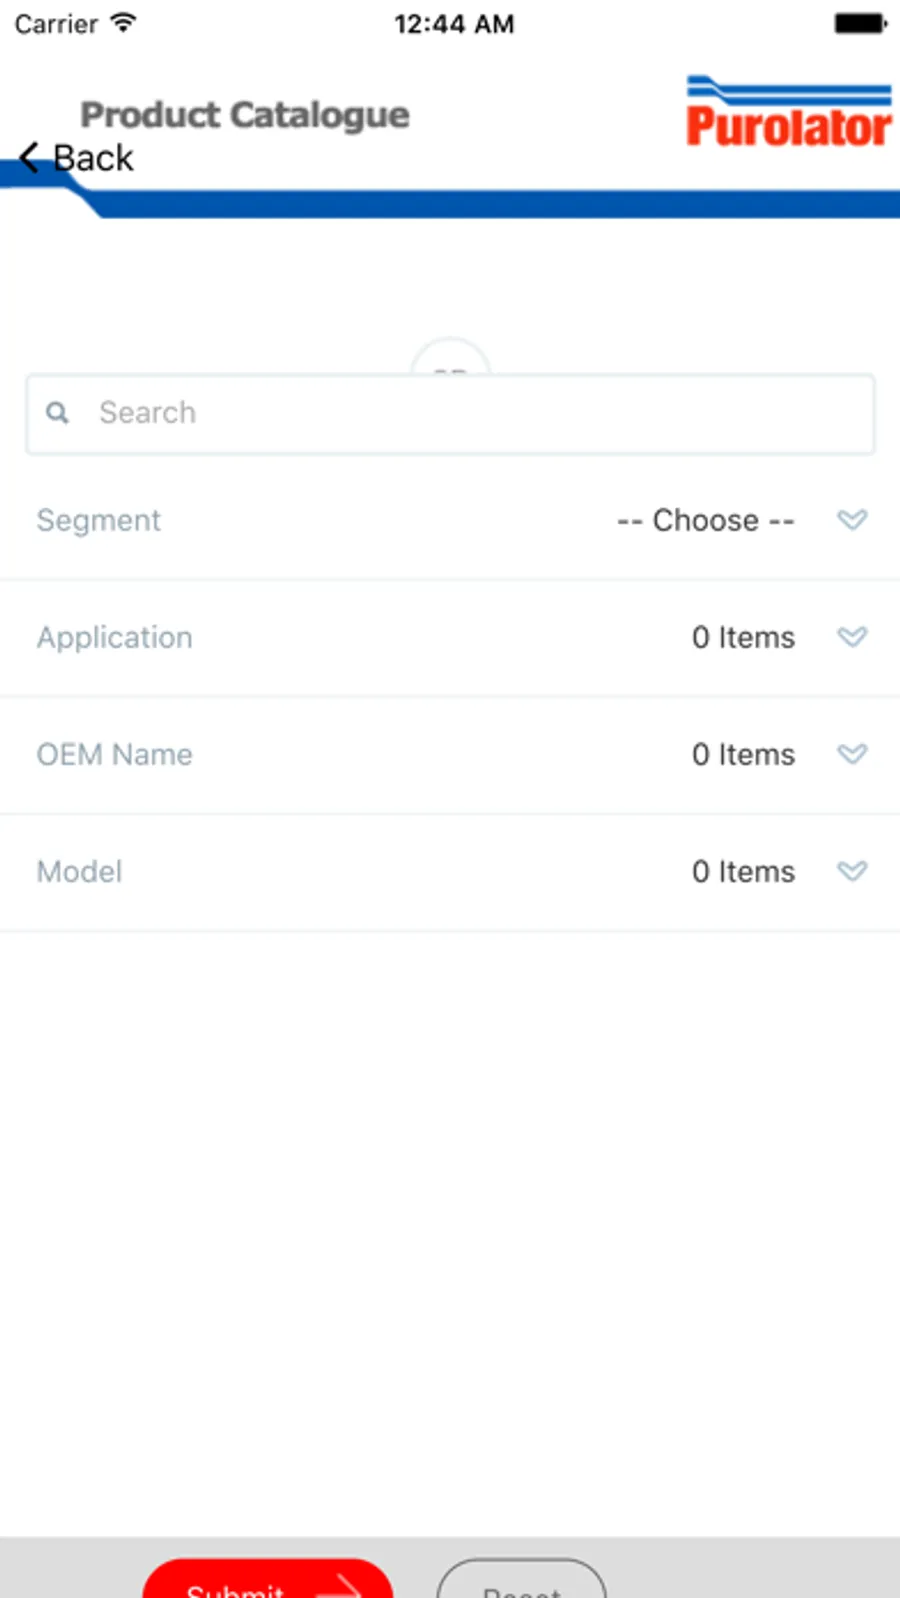Screen dimensions: 900x1598
Task: Click the arrow icon on Submit button
Action: click(x=345, y=1585)
